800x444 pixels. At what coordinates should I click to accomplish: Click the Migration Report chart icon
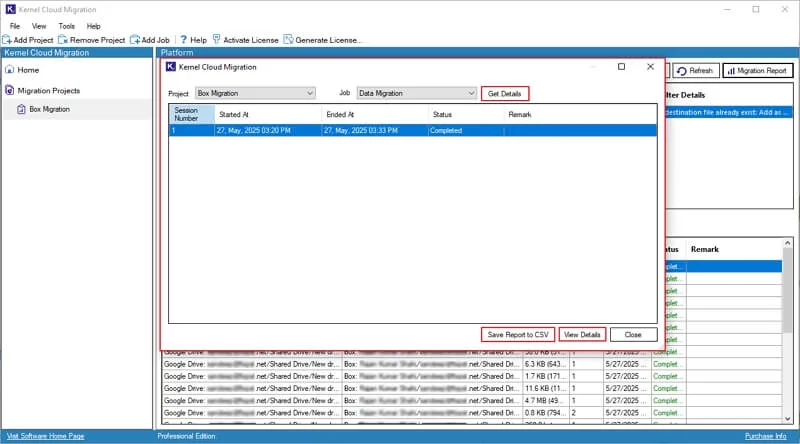tap(731, 71)
